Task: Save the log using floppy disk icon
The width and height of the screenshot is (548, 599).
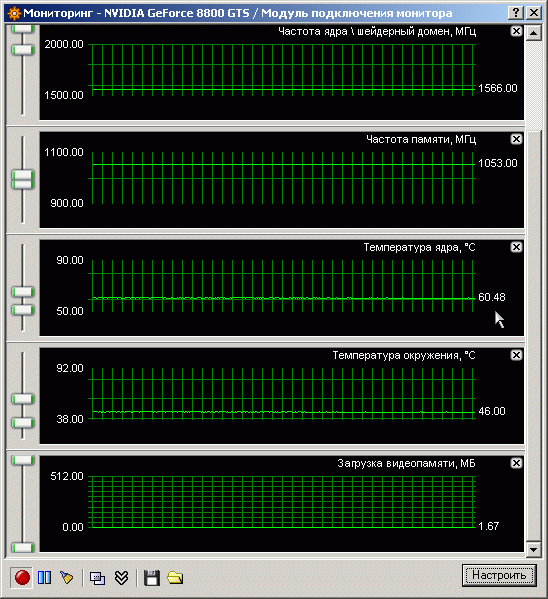Action: (x=152, y=578)
